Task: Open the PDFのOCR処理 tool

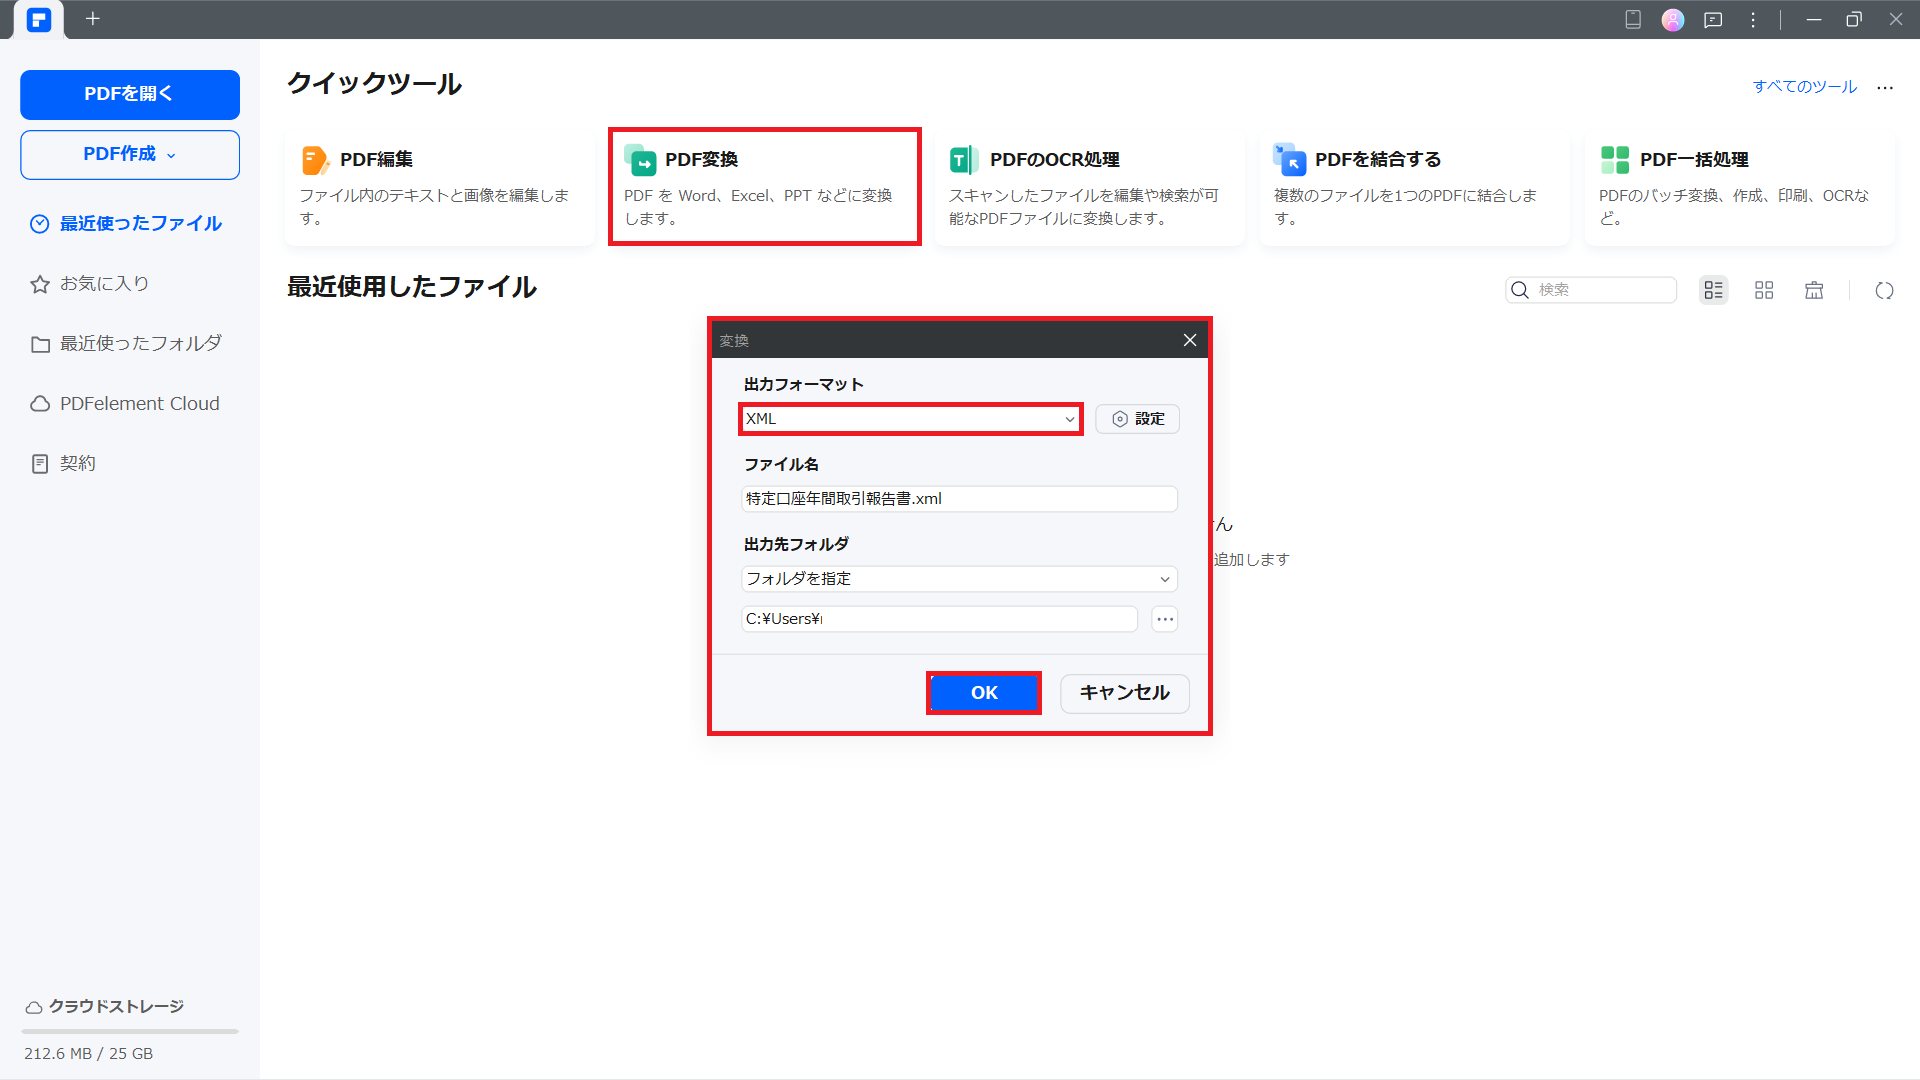Action: 1090,187
